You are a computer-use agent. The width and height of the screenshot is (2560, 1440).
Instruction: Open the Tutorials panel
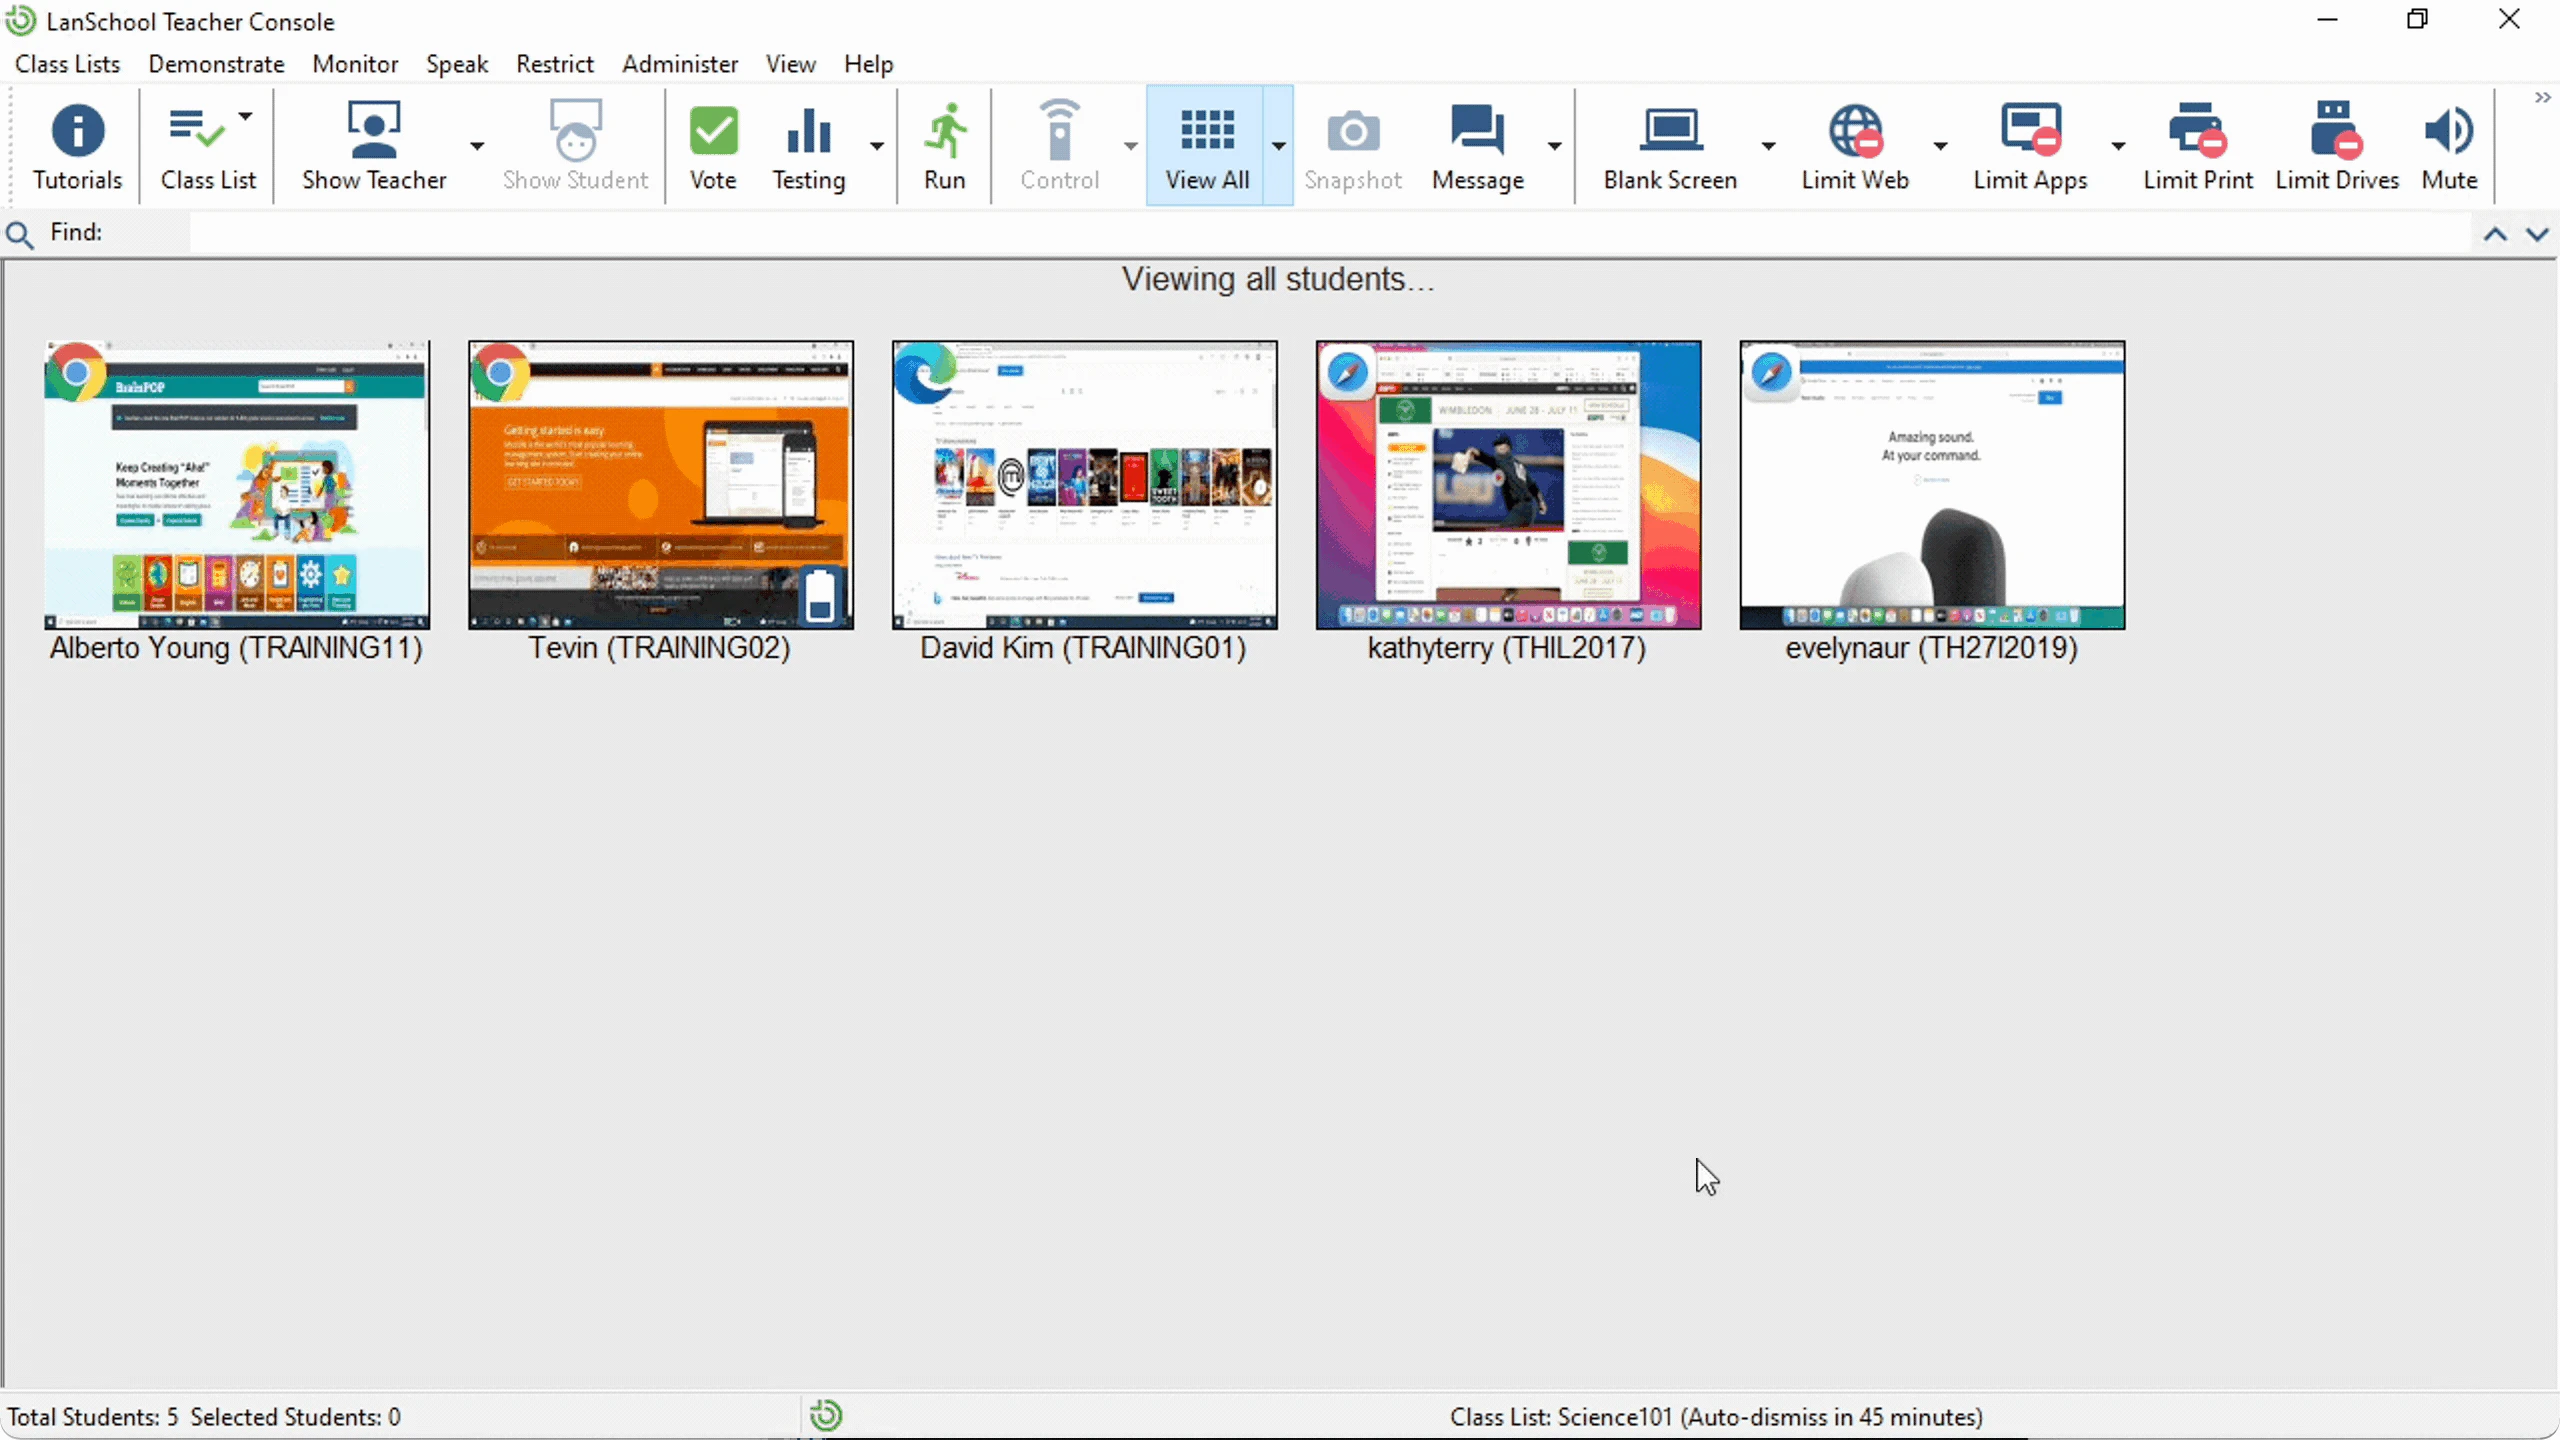78,145
